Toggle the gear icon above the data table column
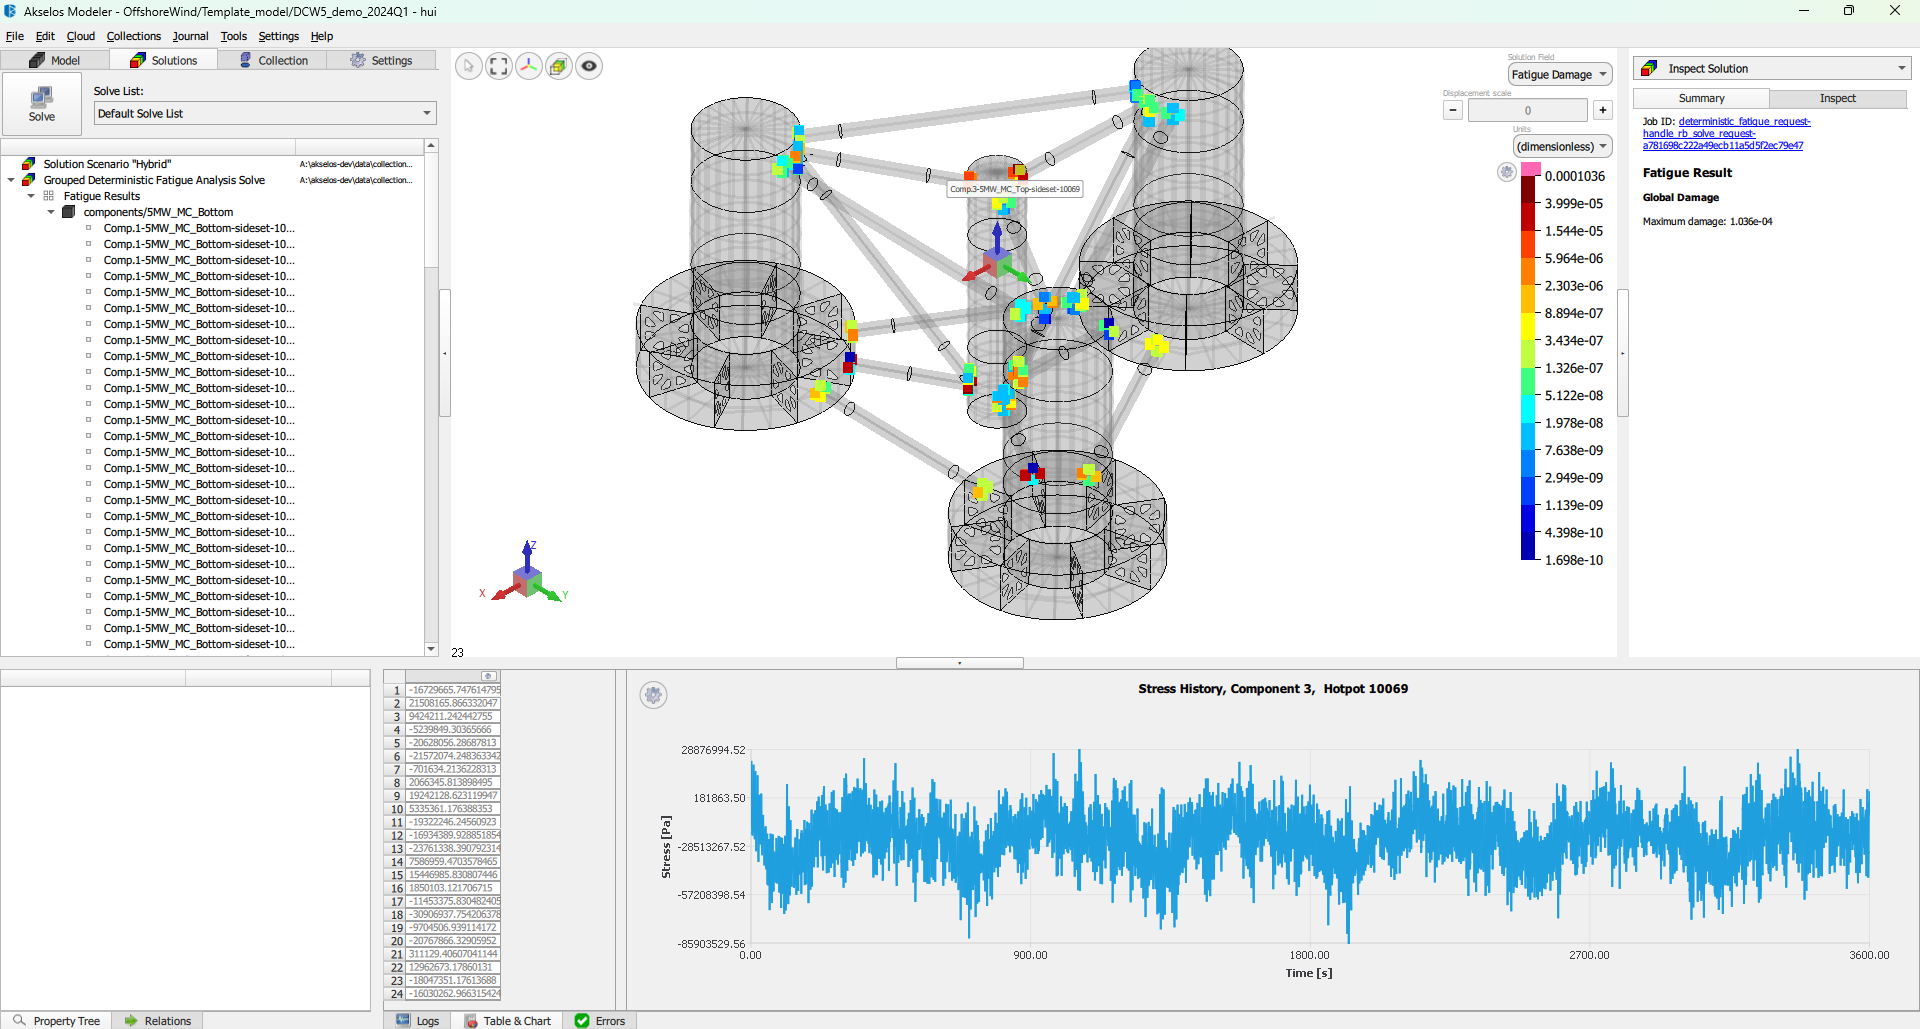 [x=488, y=675]
